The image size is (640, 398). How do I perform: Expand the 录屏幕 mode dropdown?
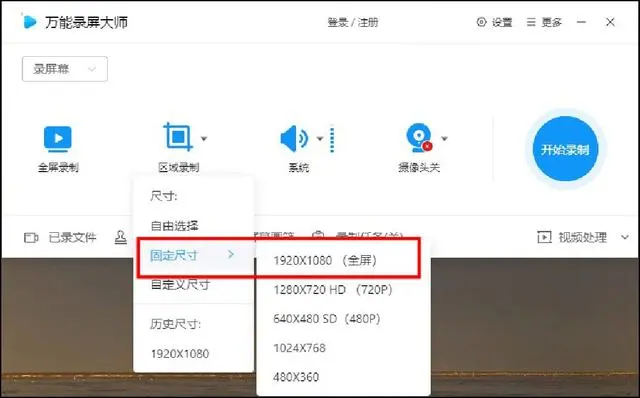click(x=65, y=69)
